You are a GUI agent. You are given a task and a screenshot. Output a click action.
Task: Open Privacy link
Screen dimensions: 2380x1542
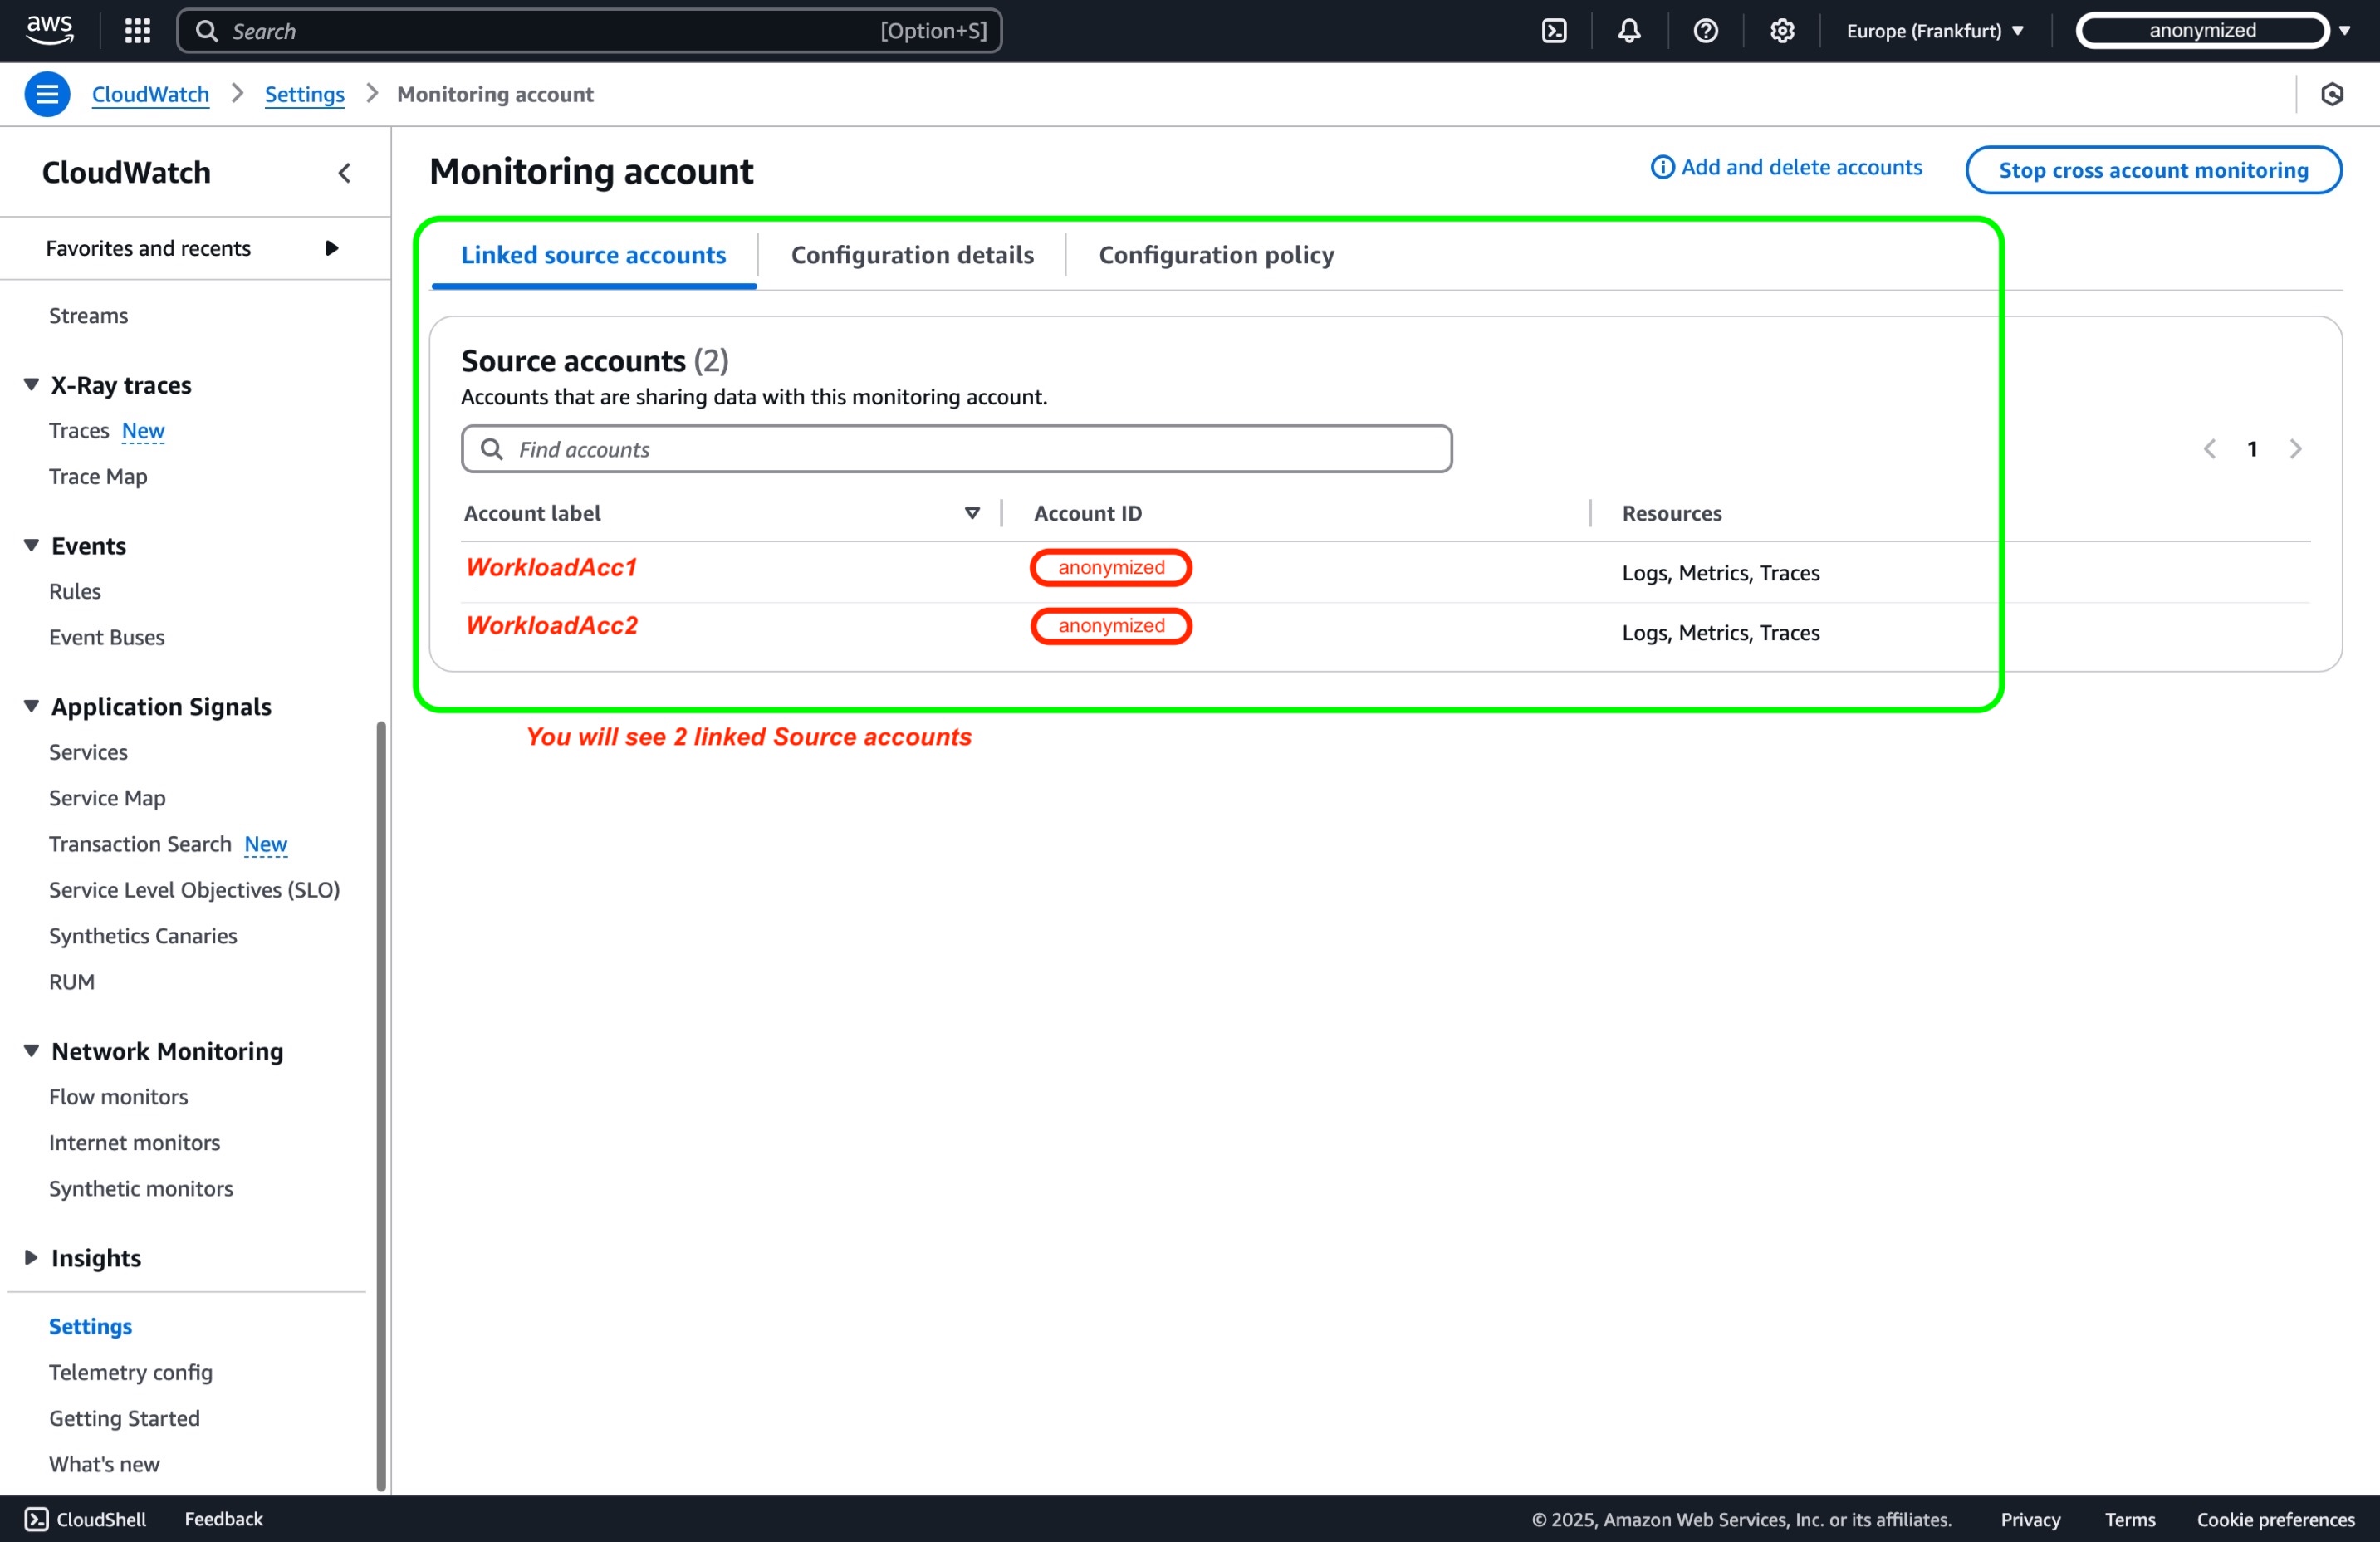point(2030,1520)
